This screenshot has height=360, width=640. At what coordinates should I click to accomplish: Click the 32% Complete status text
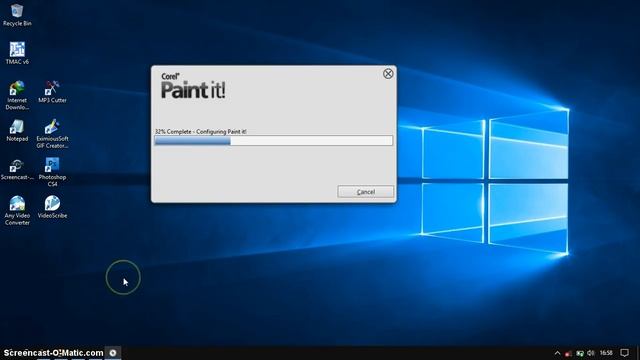click(200, 131)
